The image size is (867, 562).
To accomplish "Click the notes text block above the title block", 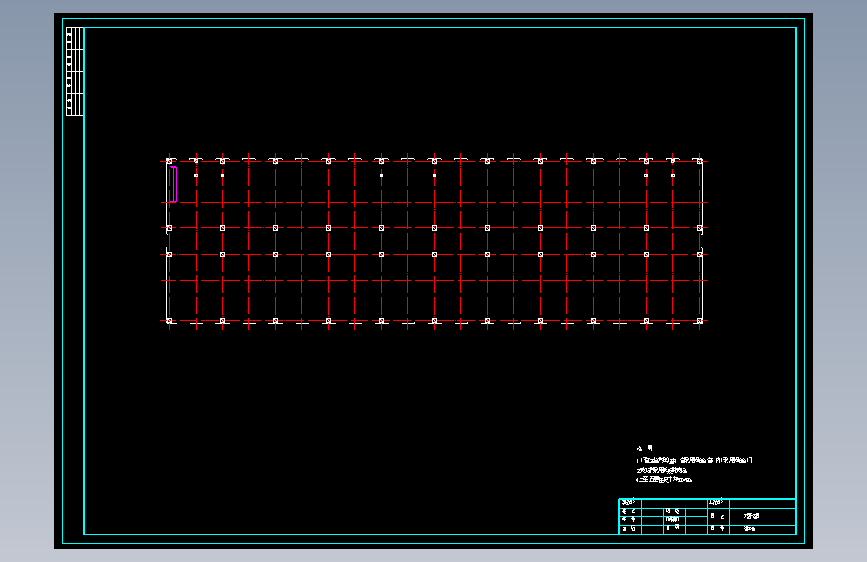I will 694,464.
